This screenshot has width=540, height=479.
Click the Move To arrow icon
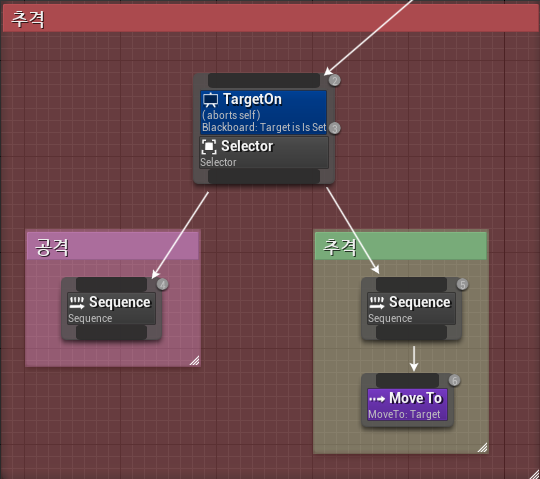[x=377, y=399]
